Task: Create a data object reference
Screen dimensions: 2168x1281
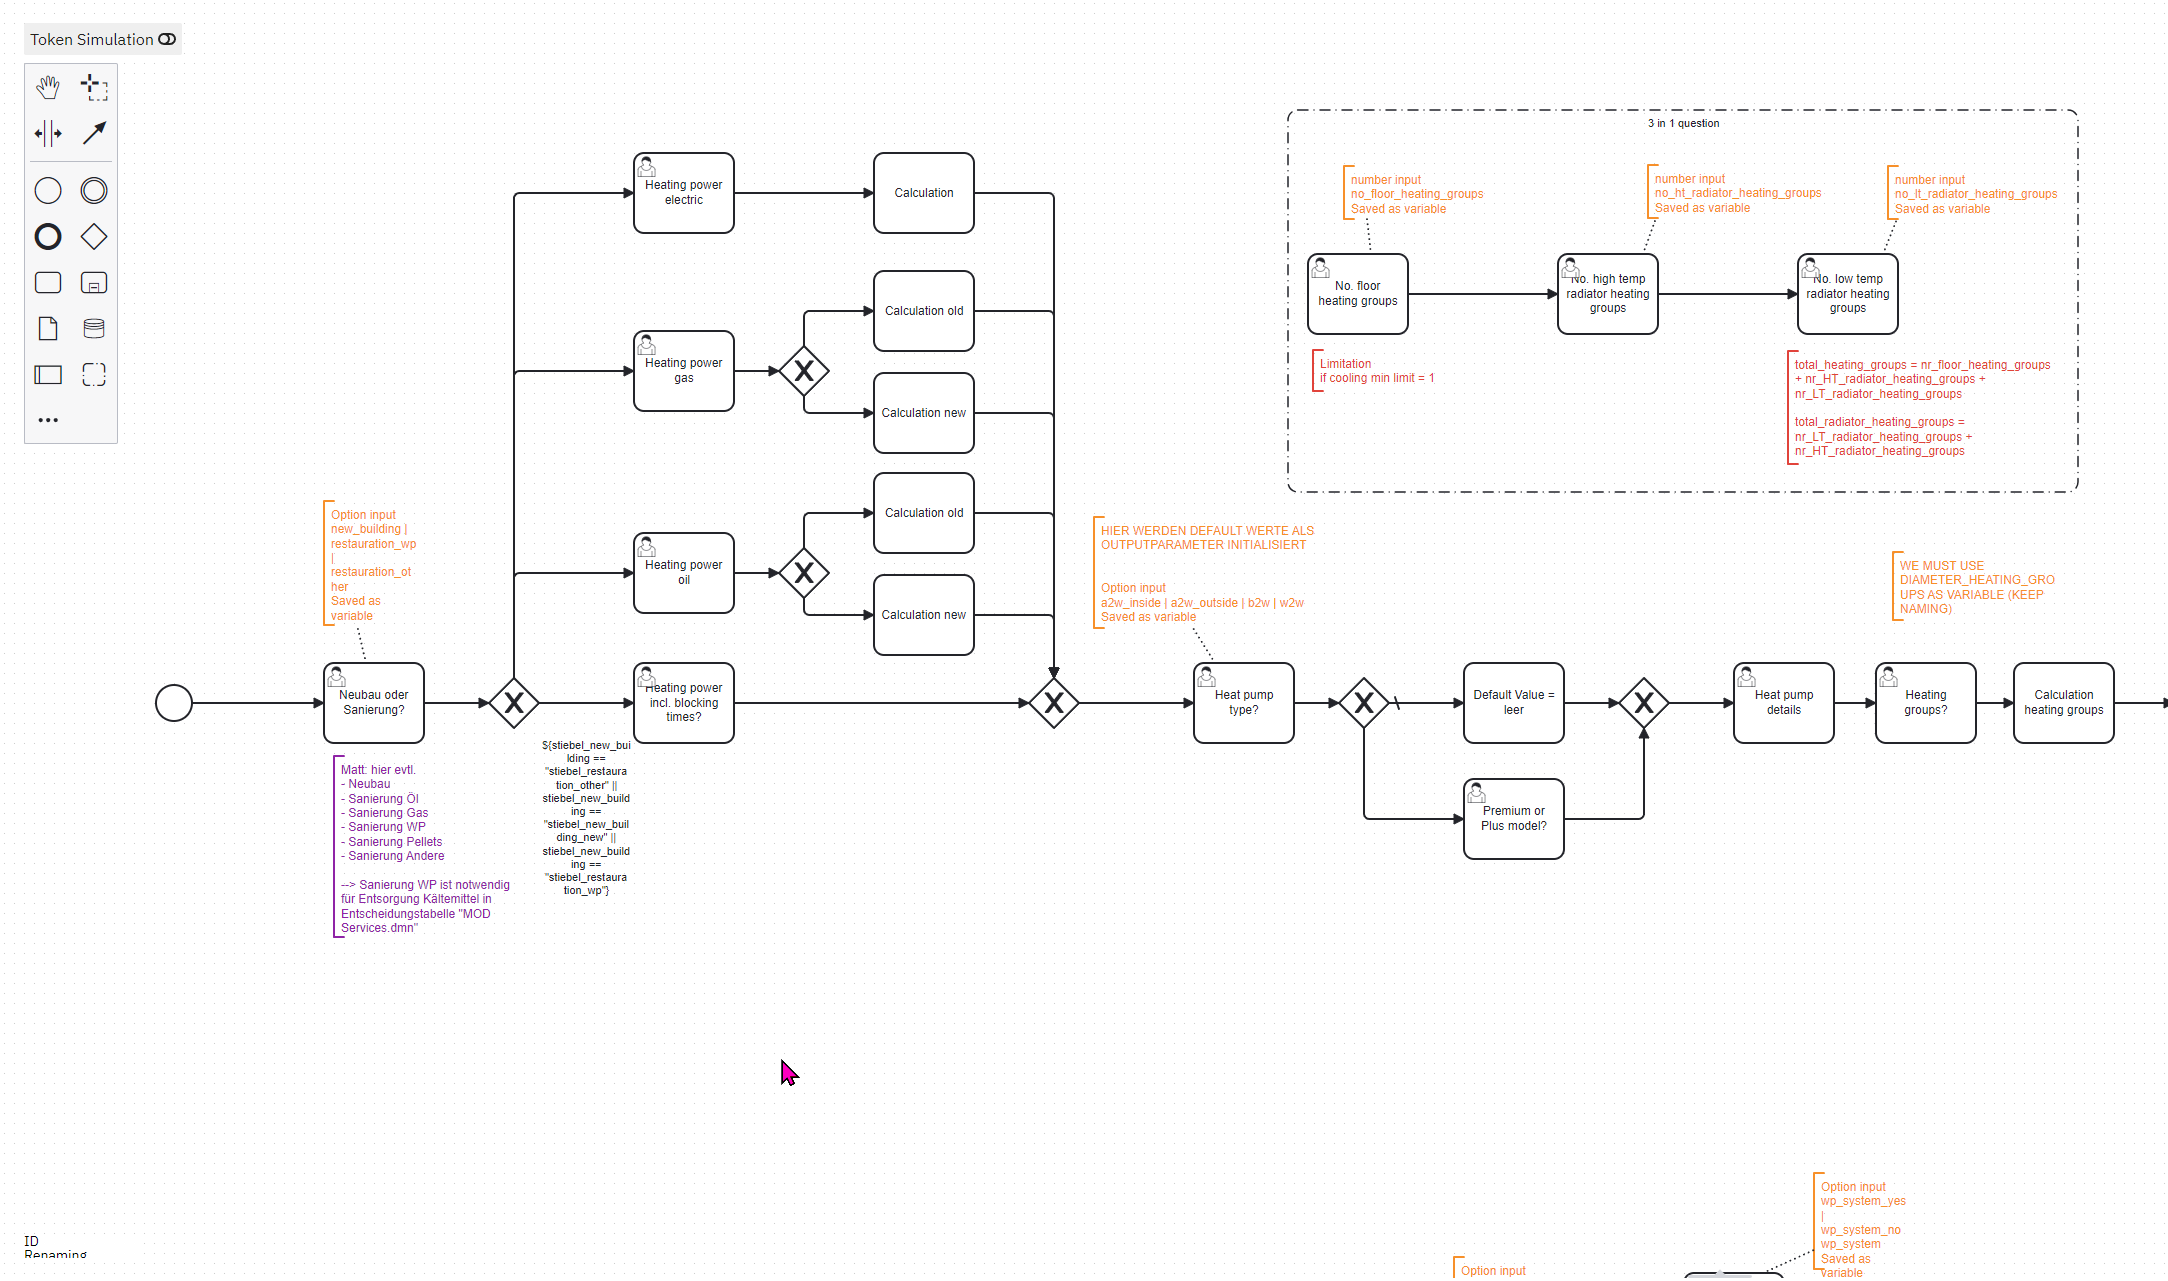Action: coord(48,329)
